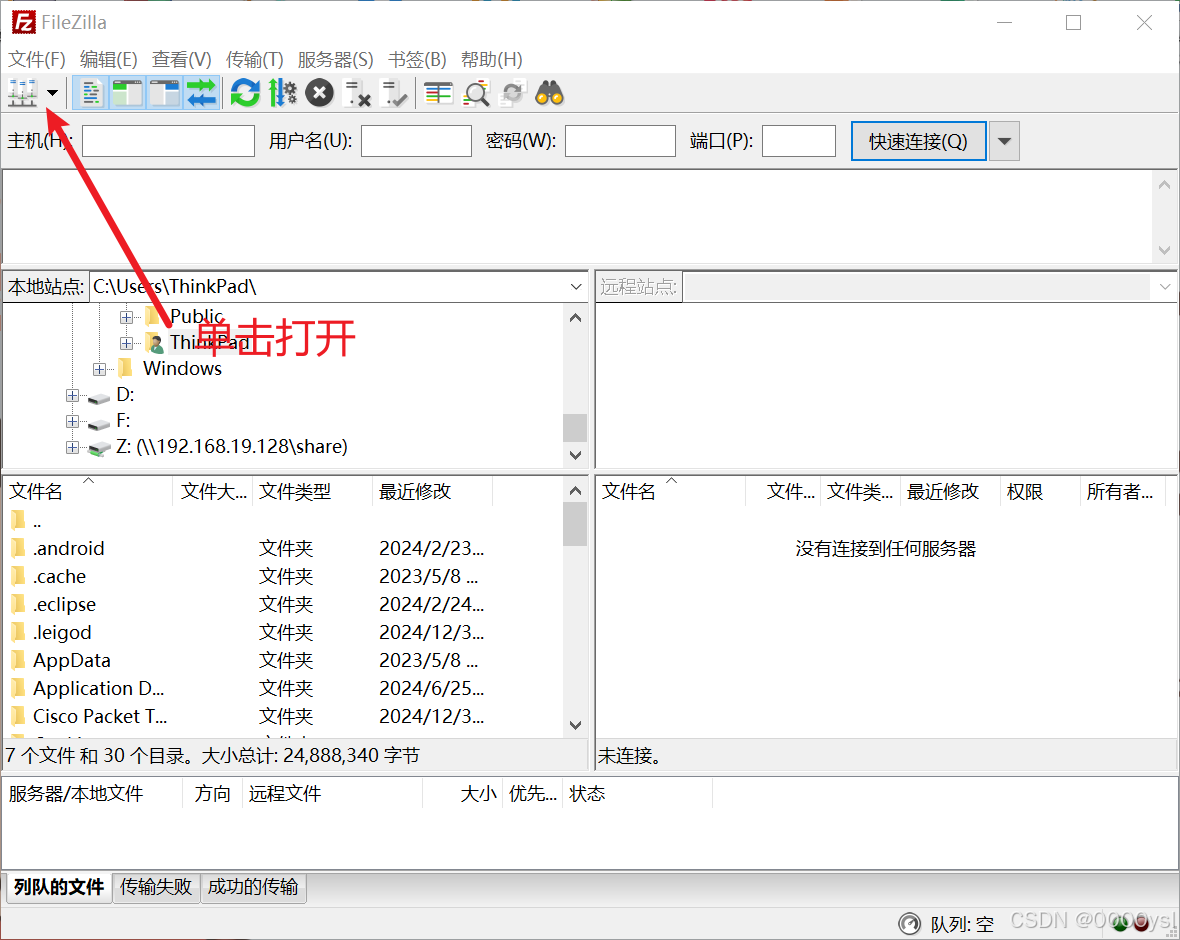Viewport: 1180px width, 940px height.
Task: Toggle the local directory tree view
Action: click(x=128, y=93)
